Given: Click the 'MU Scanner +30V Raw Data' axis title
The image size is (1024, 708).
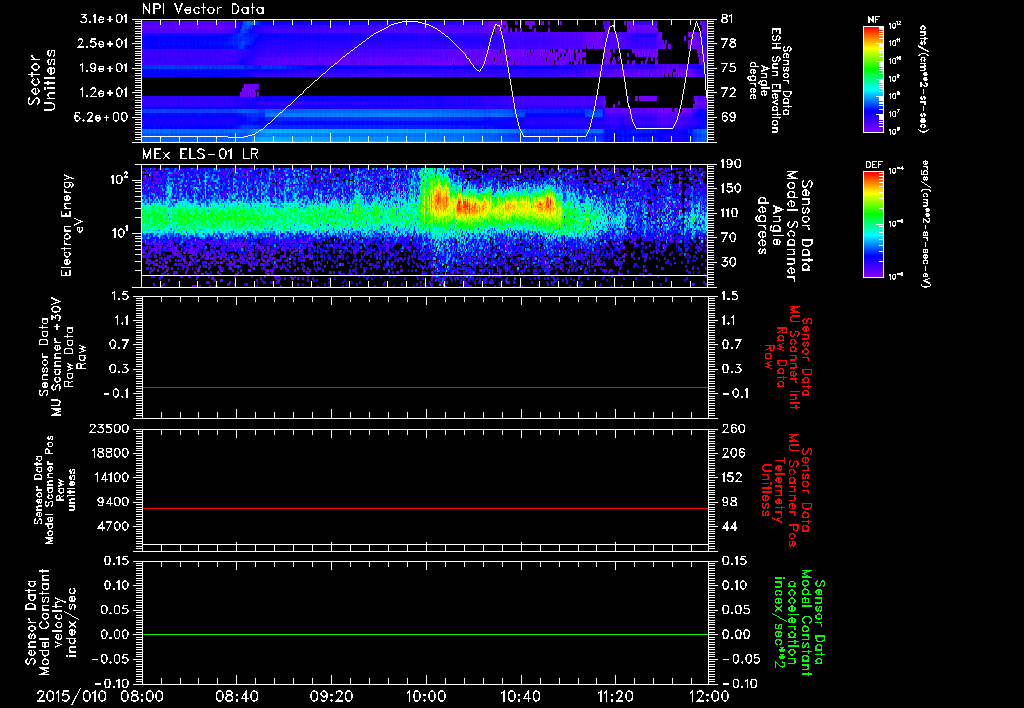Looking at the screenshot, I should pos(62,357).
